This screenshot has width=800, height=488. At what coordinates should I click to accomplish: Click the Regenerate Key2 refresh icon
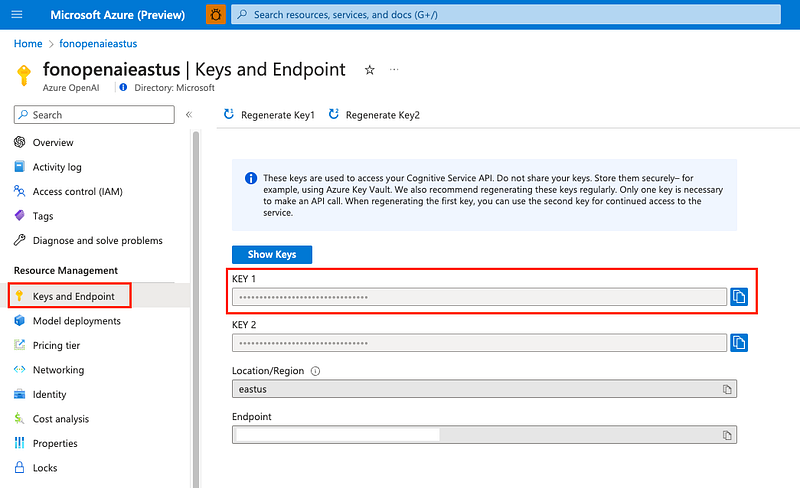(x=333, y=114)
